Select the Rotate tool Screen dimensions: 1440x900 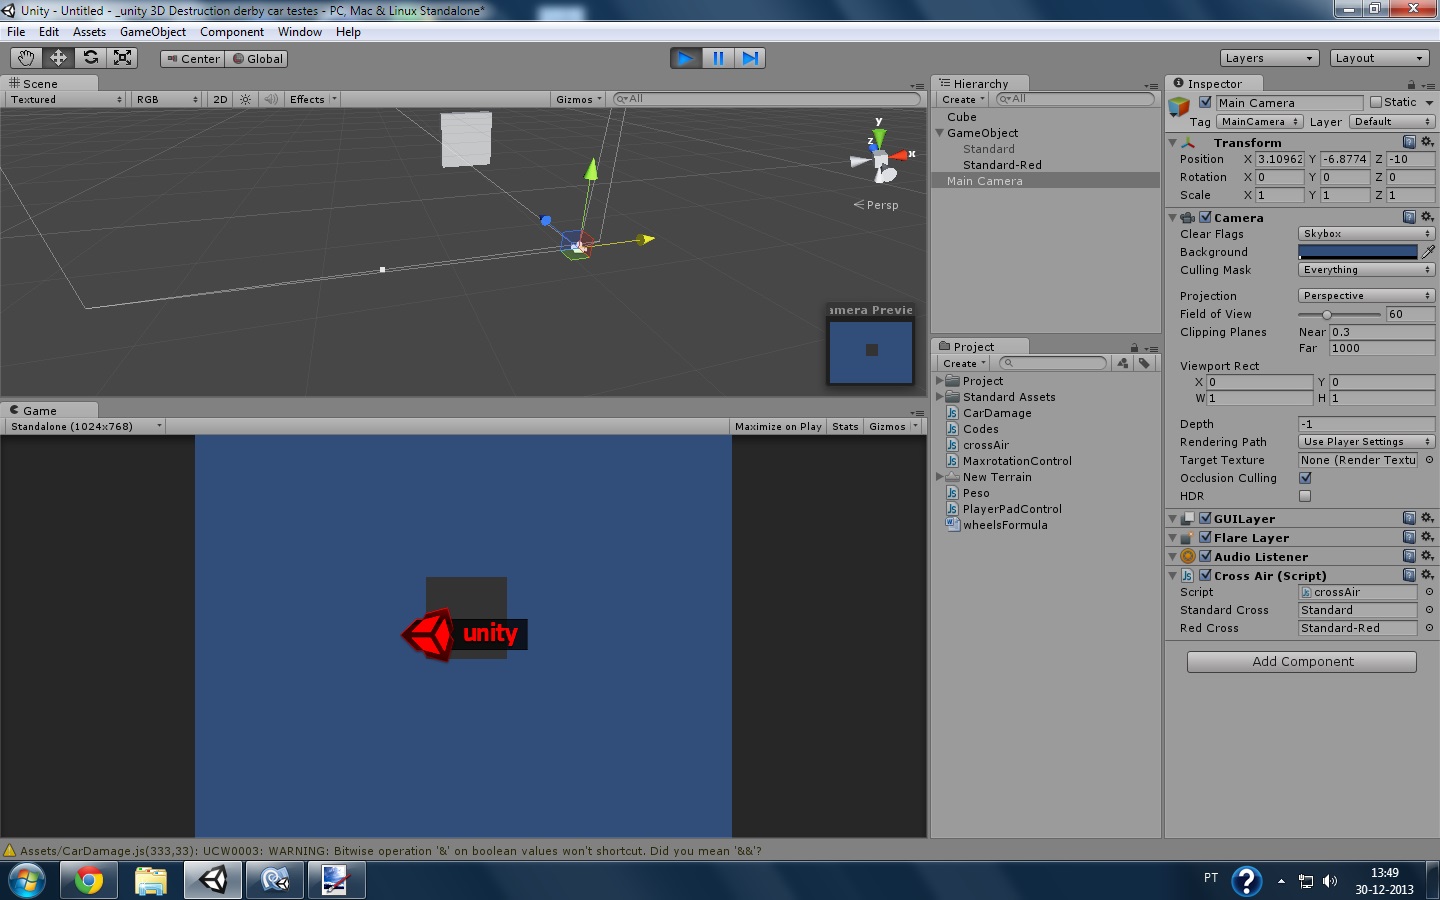click(91, 57)
